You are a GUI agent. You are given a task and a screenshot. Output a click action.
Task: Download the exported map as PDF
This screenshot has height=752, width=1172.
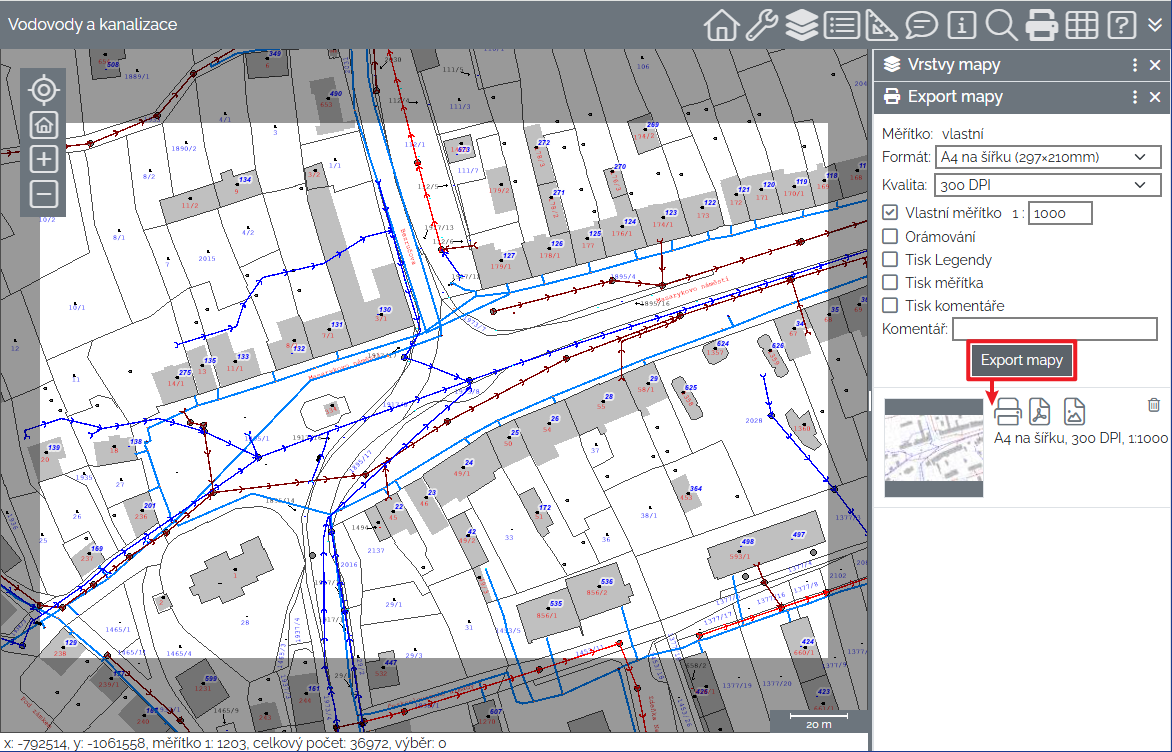point(1040,410)
